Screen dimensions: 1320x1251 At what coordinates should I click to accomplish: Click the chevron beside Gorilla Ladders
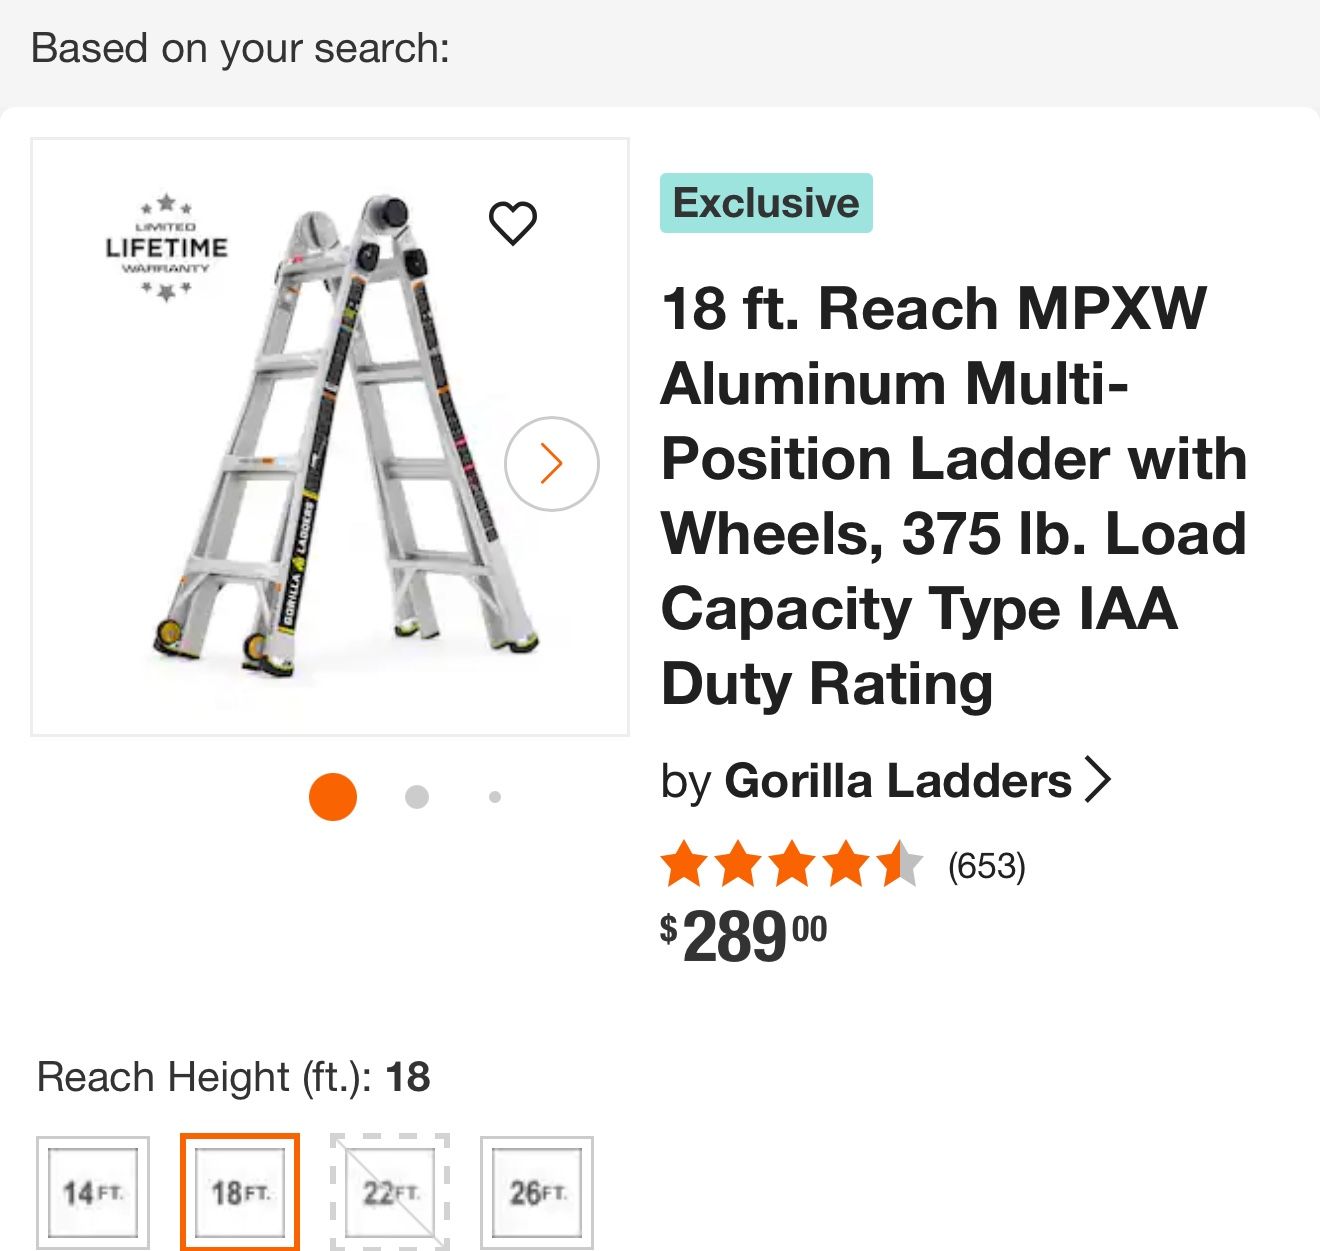click(1098, 780)
